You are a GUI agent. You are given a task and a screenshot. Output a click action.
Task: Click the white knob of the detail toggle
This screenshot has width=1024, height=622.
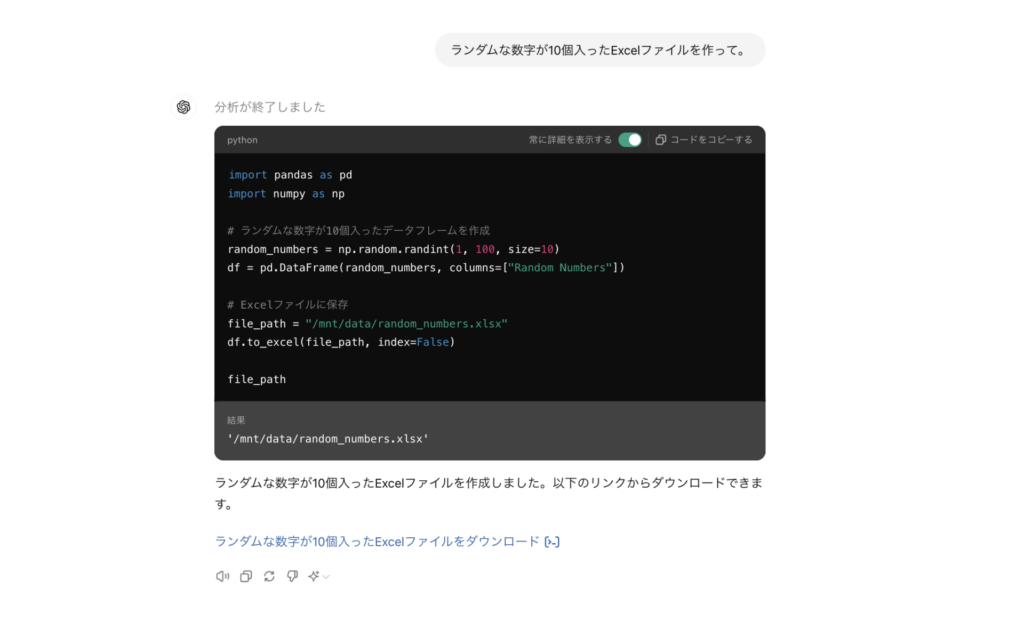point(636,140)
